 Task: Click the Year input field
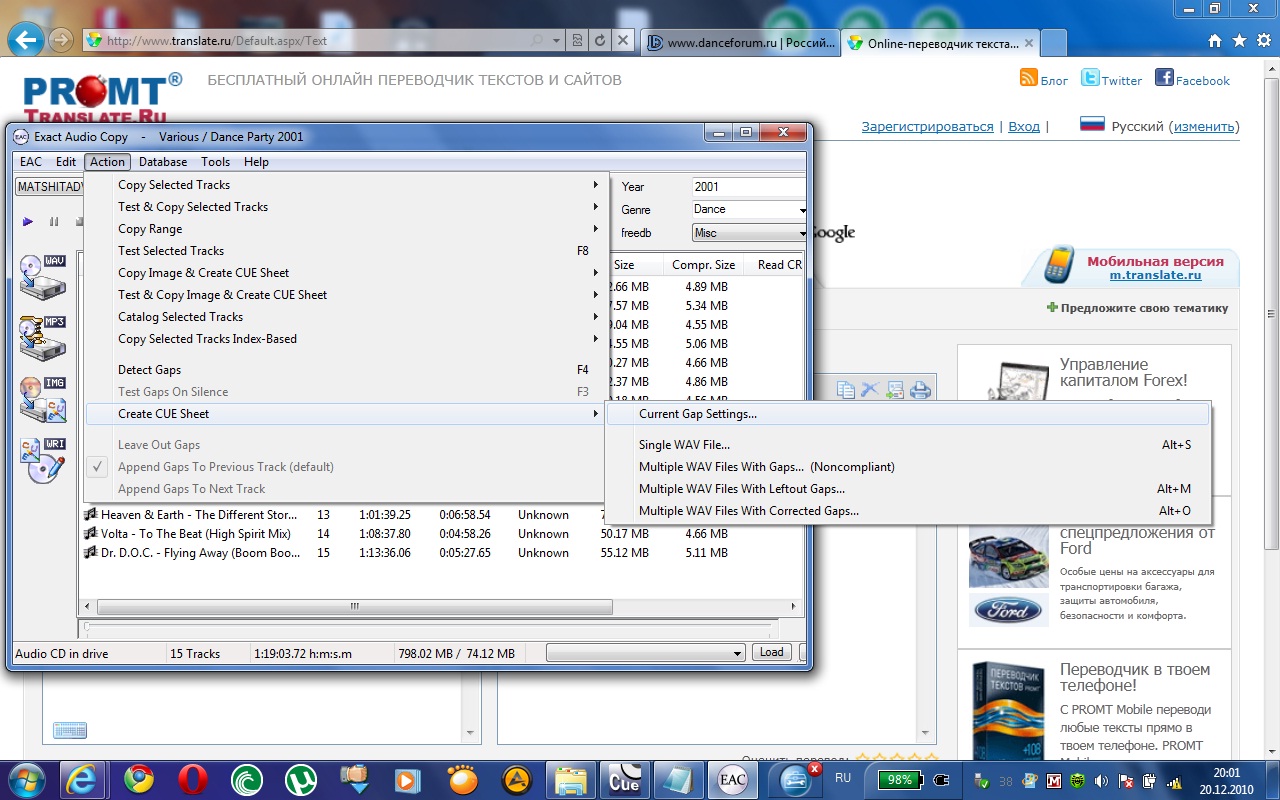pyautogui.click(x=748, y=187)
